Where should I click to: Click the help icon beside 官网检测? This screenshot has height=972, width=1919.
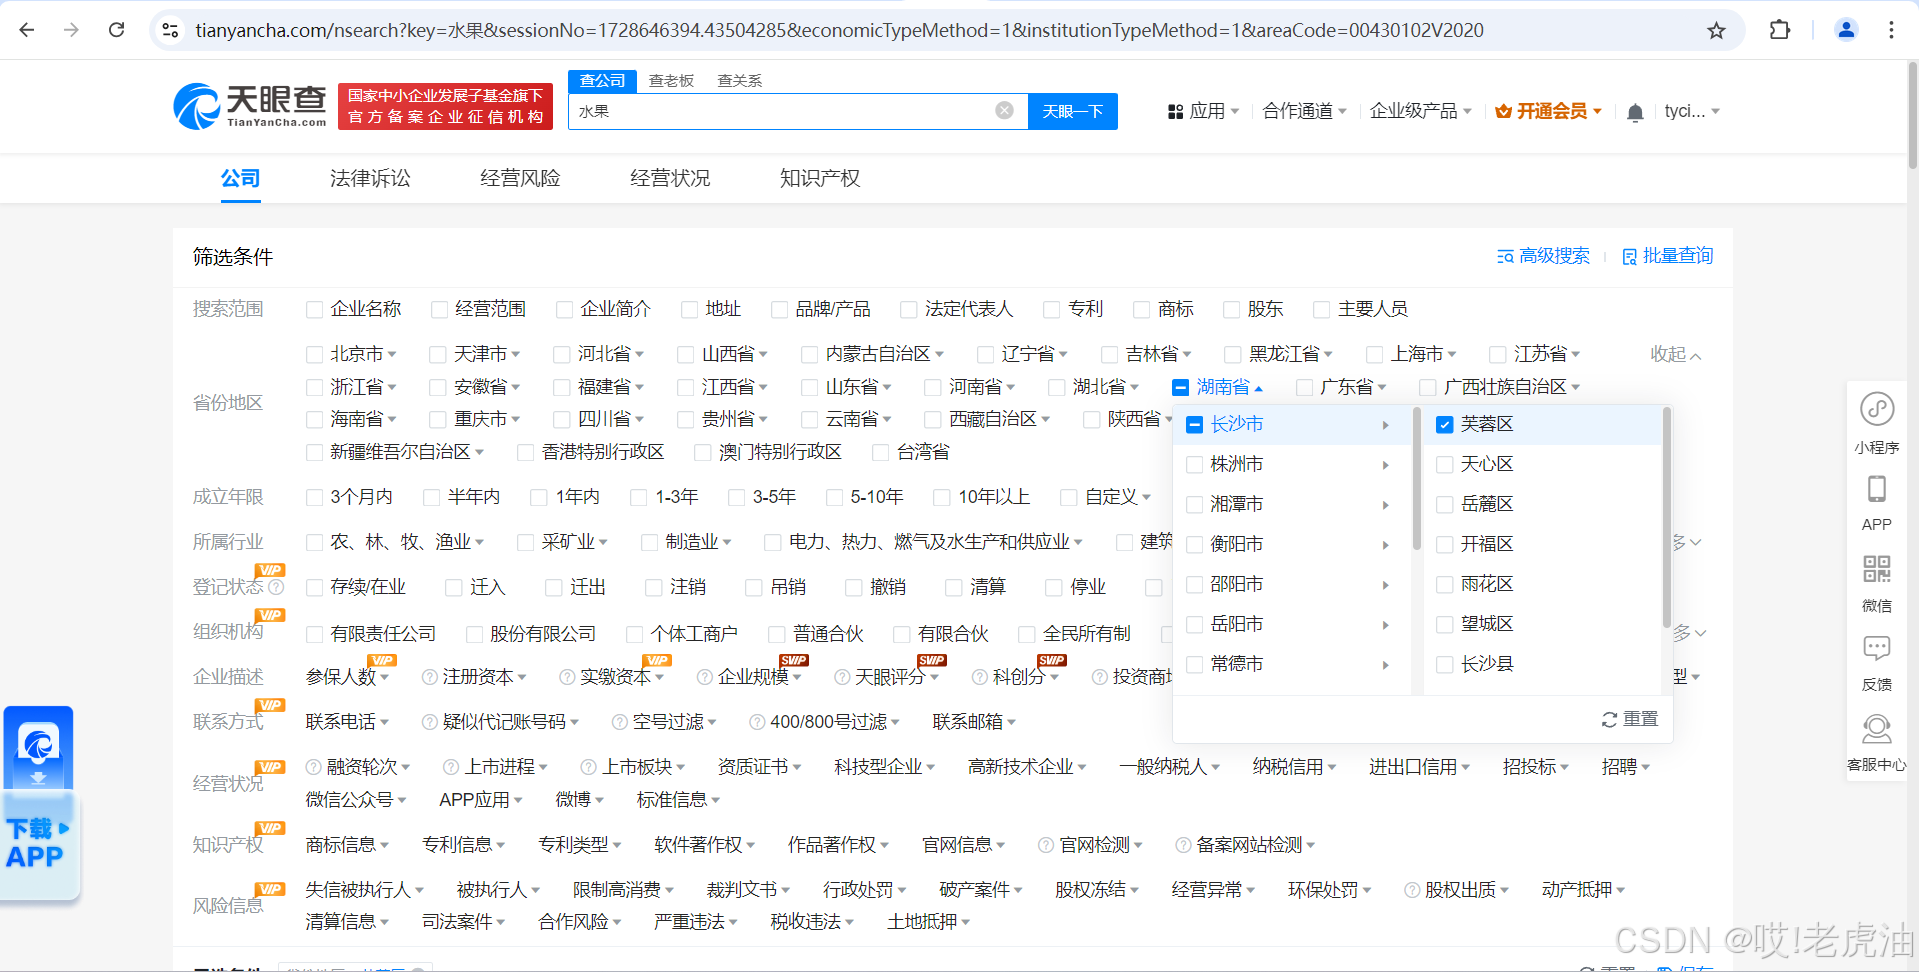point(1046,845)
